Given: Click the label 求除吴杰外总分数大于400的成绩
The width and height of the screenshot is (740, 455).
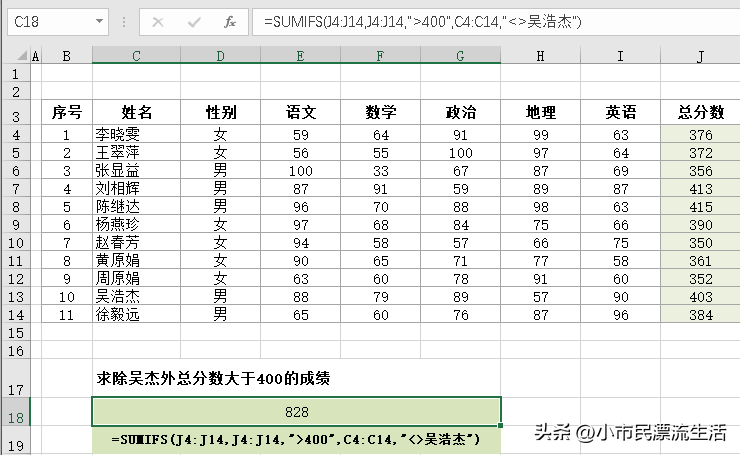Looking at the screenshot, I should coord(213,378).
